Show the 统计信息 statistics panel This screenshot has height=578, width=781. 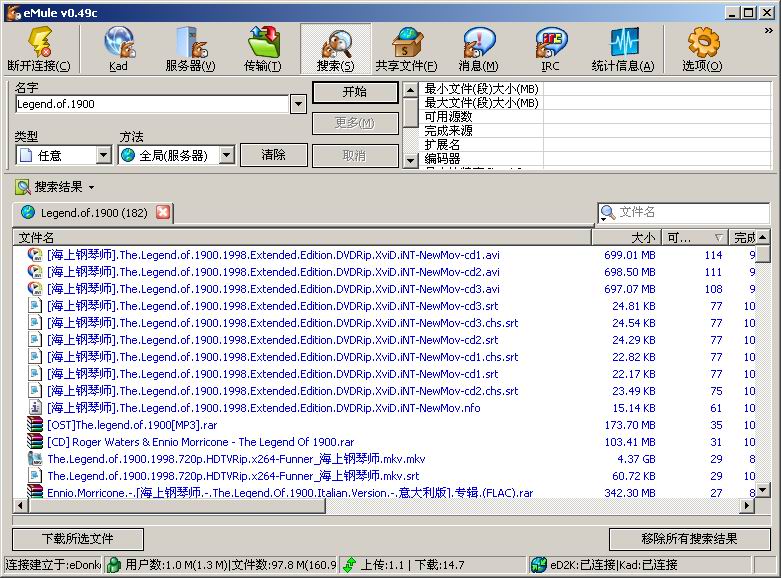(x=622, y=49)
